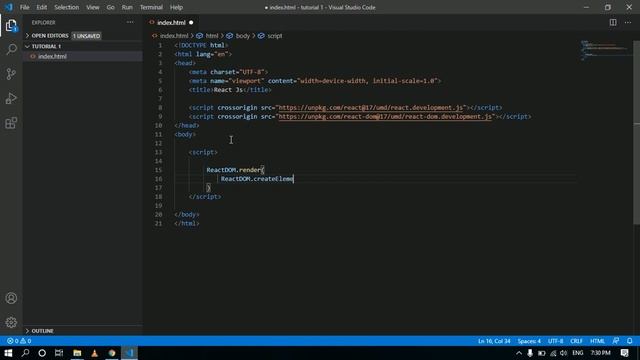Click the VS Code taskbar icon

tap(130, 353)
